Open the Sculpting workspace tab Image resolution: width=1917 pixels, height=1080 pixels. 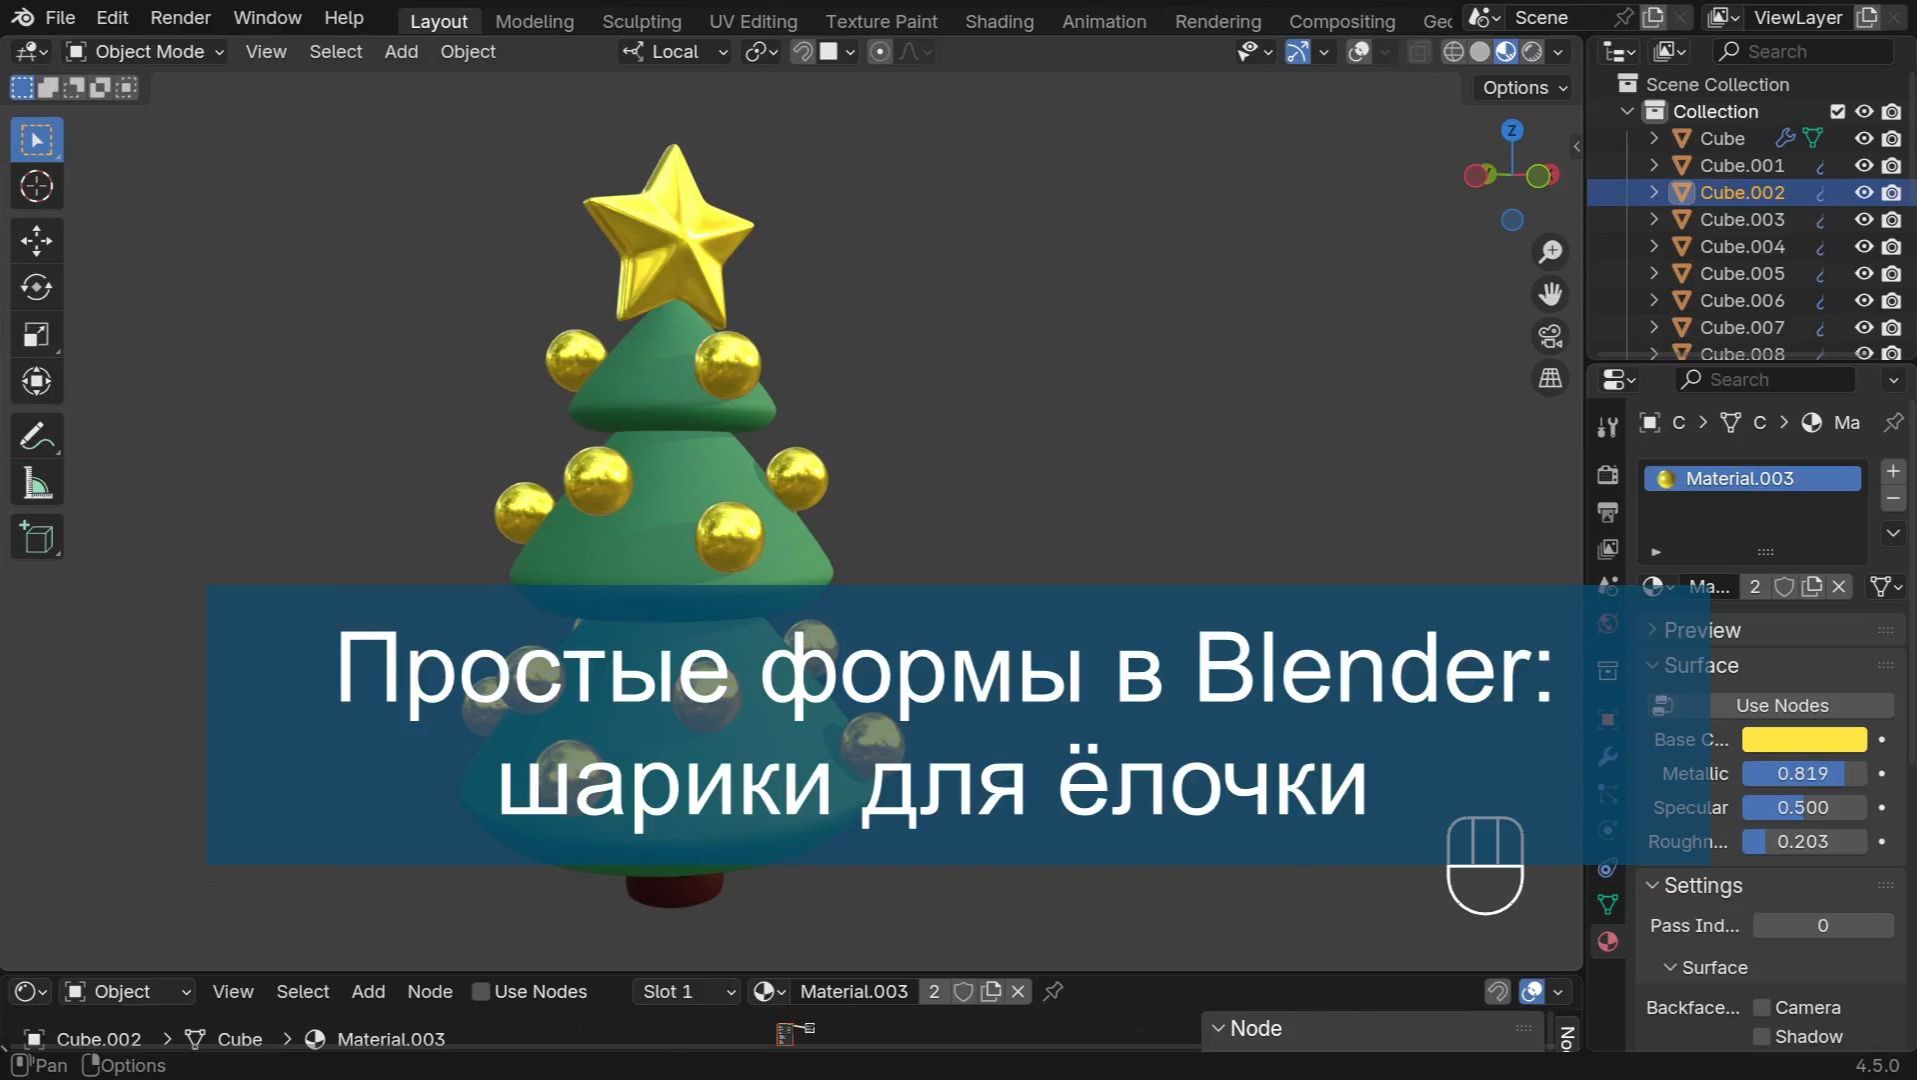click(x=641, y=20)
